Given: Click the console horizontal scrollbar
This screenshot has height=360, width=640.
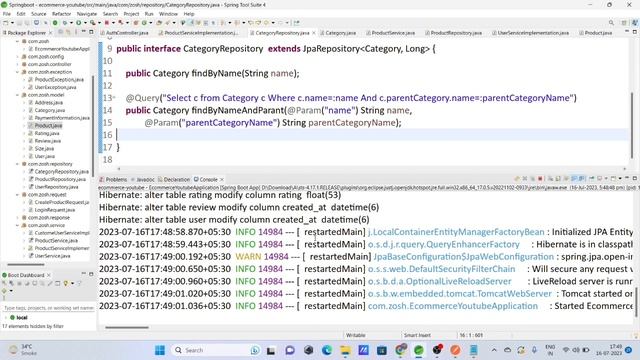Looking at the screenshot, I should (127, 327).
